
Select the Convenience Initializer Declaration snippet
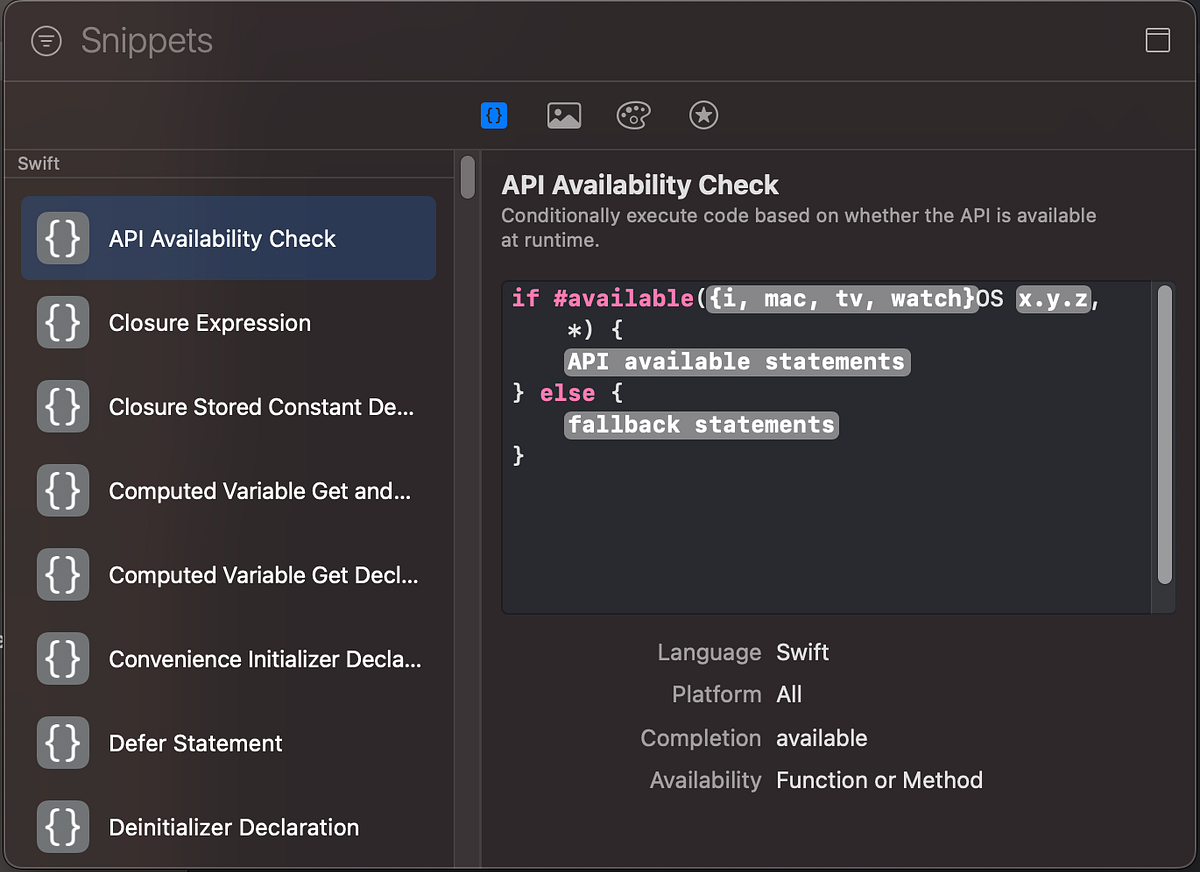(228, 659)
